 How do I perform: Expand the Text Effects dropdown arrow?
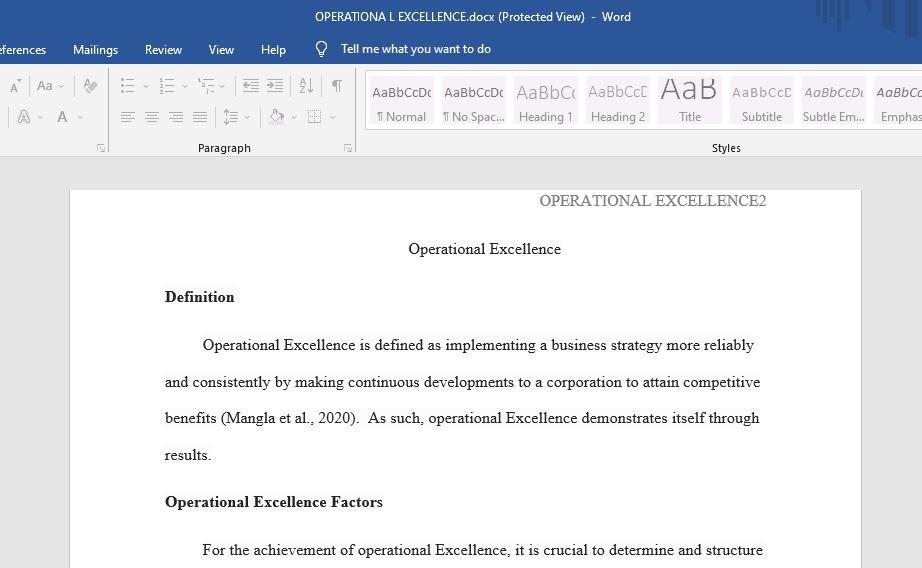tap(40, 118)
